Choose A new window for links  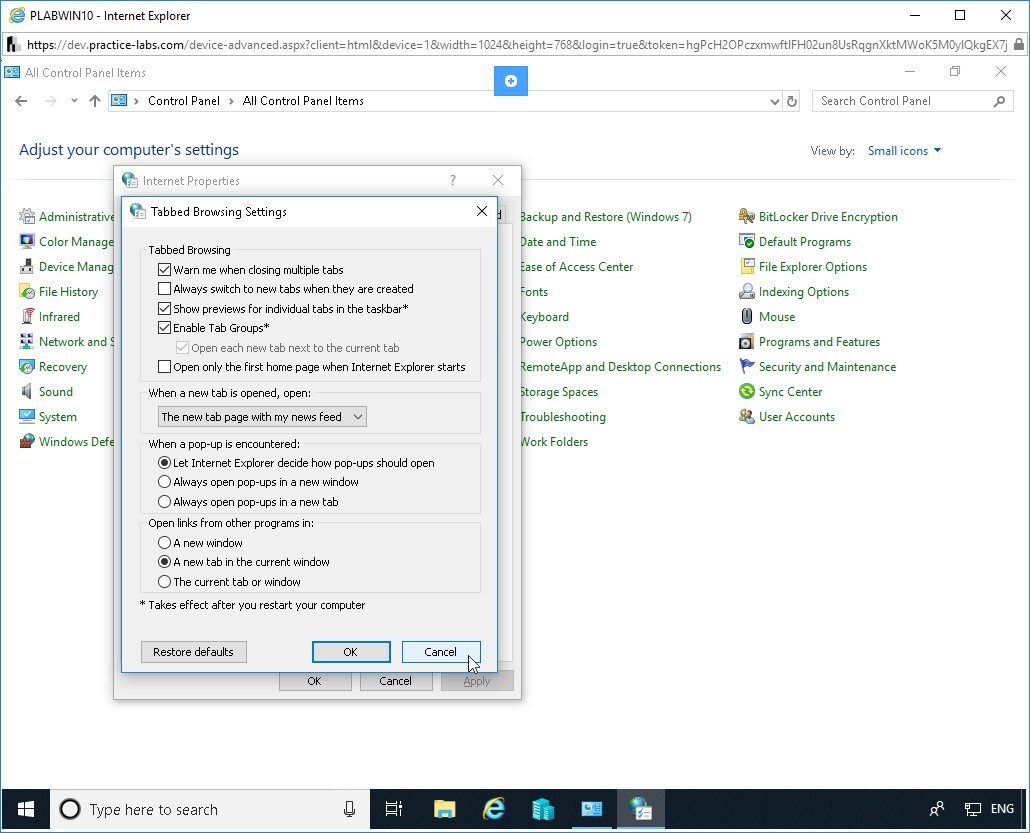[164, 543]
